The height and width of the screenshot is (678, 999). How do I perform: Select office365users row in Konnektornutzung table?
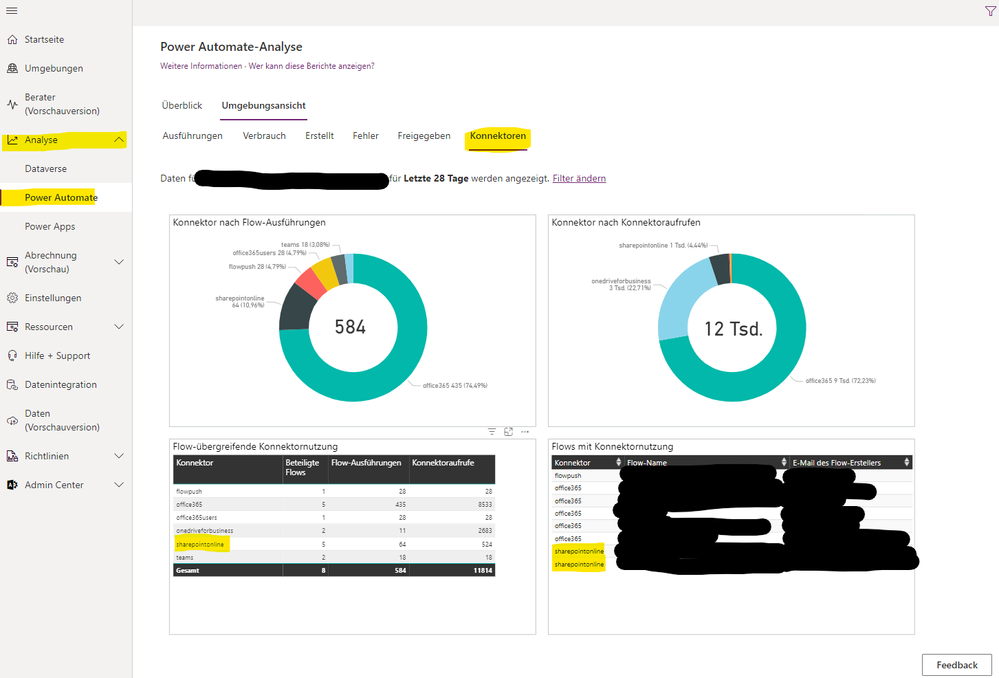tap(333, 517)
